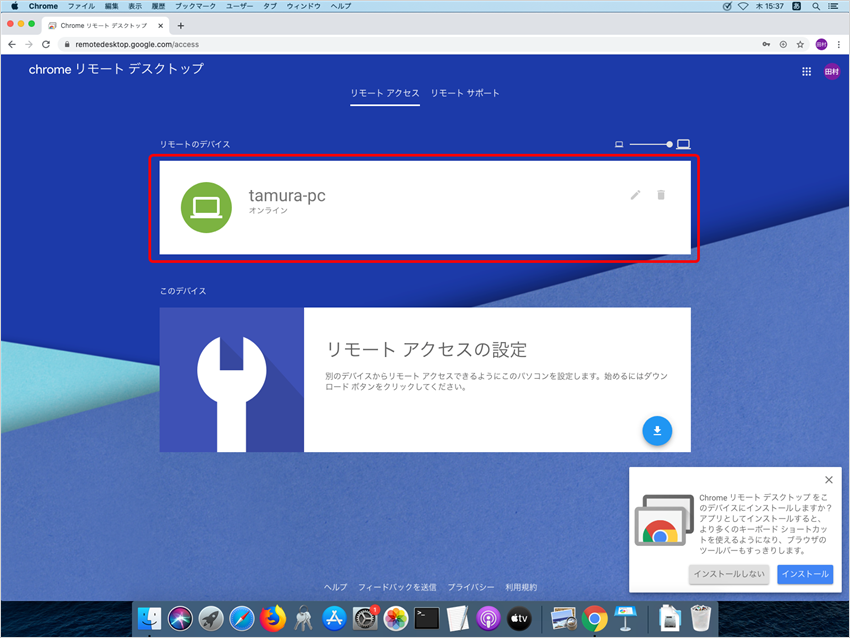The width and height of the screenshot is (850, 638).
Task: Open Terminal from the Dock
Action: (427, 618)
